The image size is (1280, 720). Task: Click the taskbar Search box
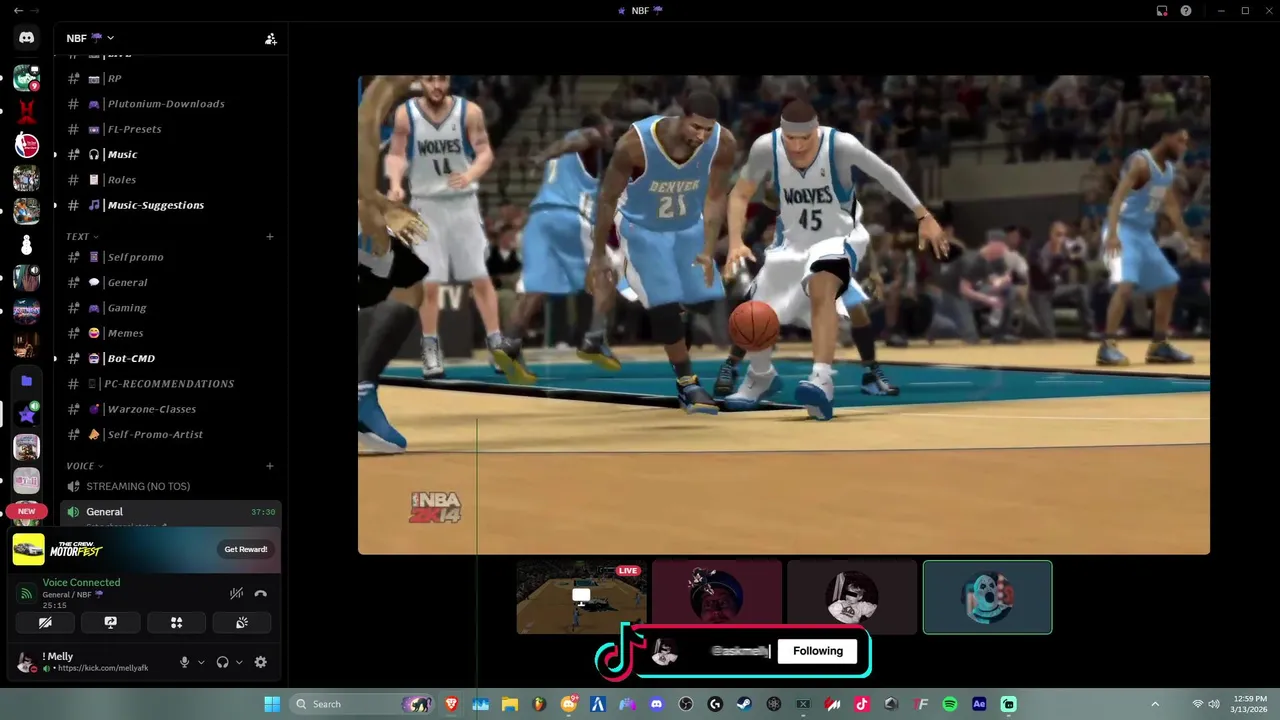tap(362, 704)
